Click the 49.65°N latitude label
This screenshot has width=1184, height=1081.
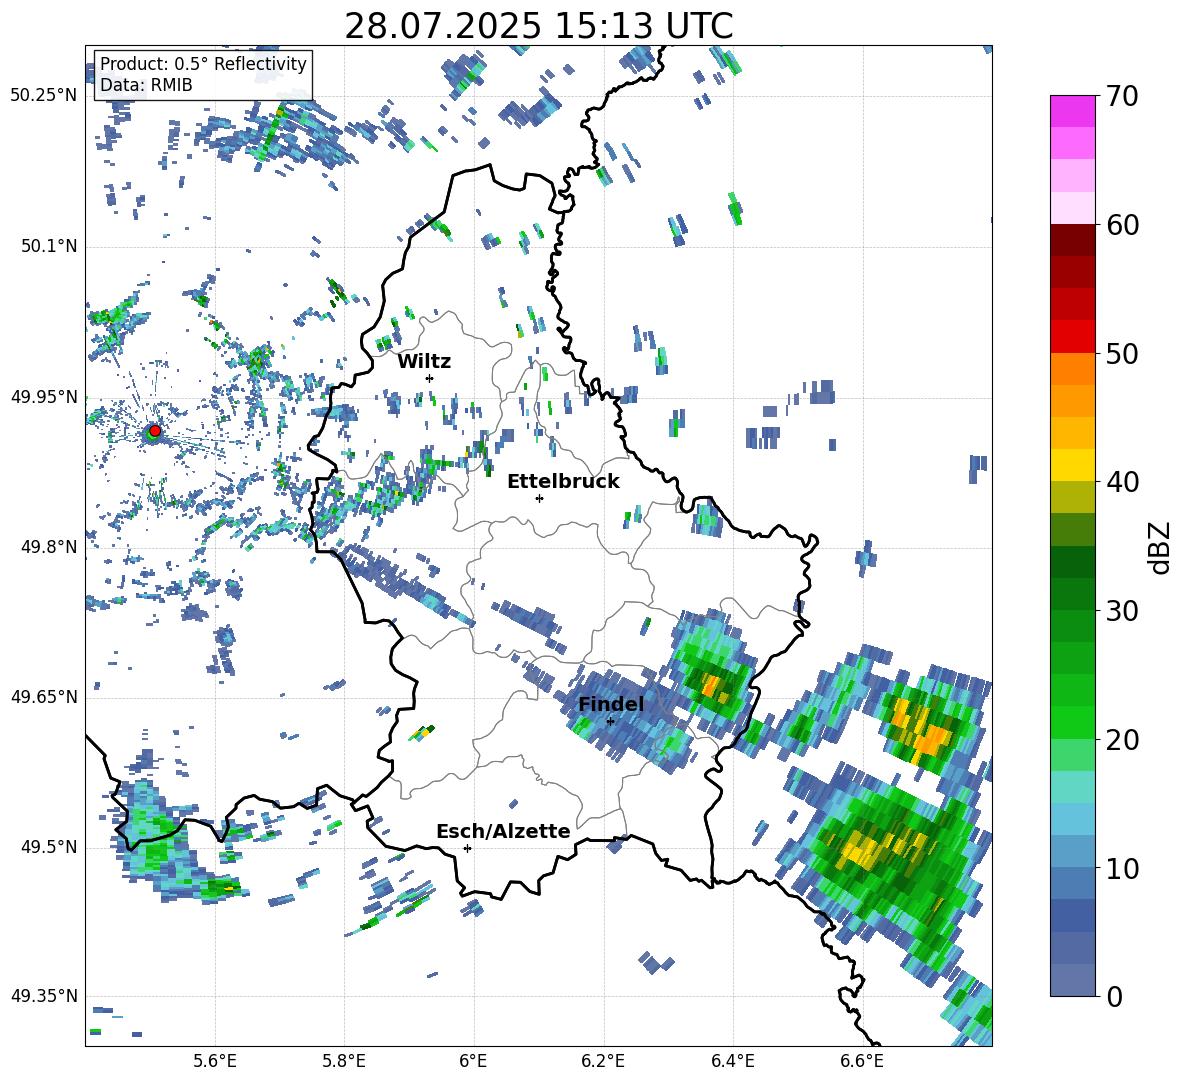coord(44,697)
